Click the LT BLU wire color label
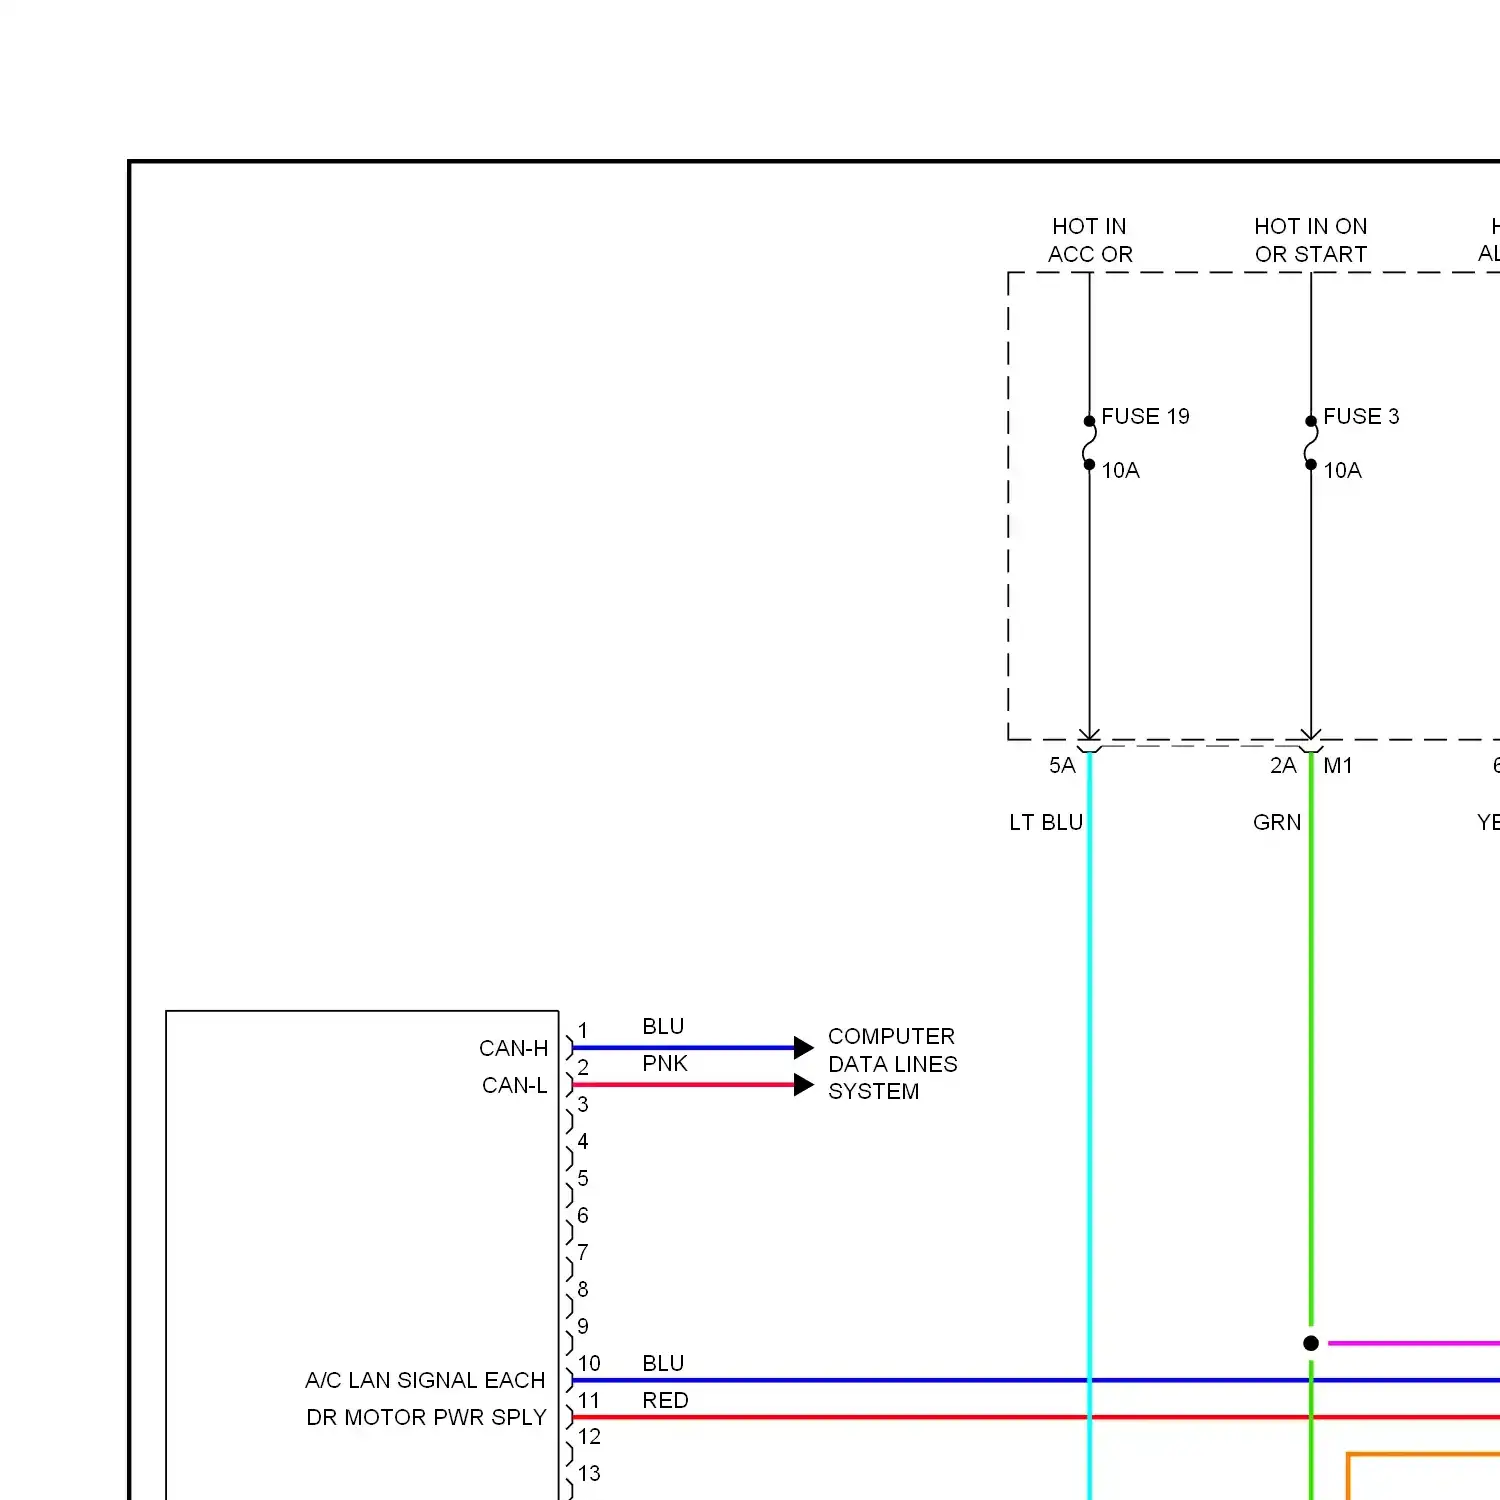Image resolution: width=1500 pixels, height=1500 pixels. click(x=1046, y=822)
